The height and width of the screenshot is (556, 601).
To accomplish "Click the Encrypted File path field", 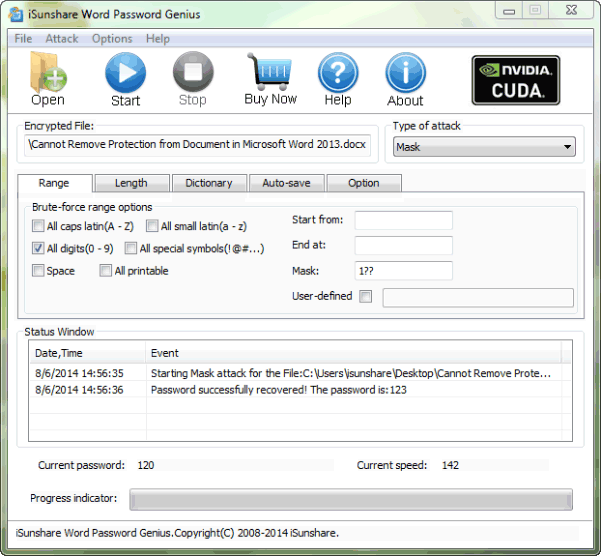I will (197, 145).
